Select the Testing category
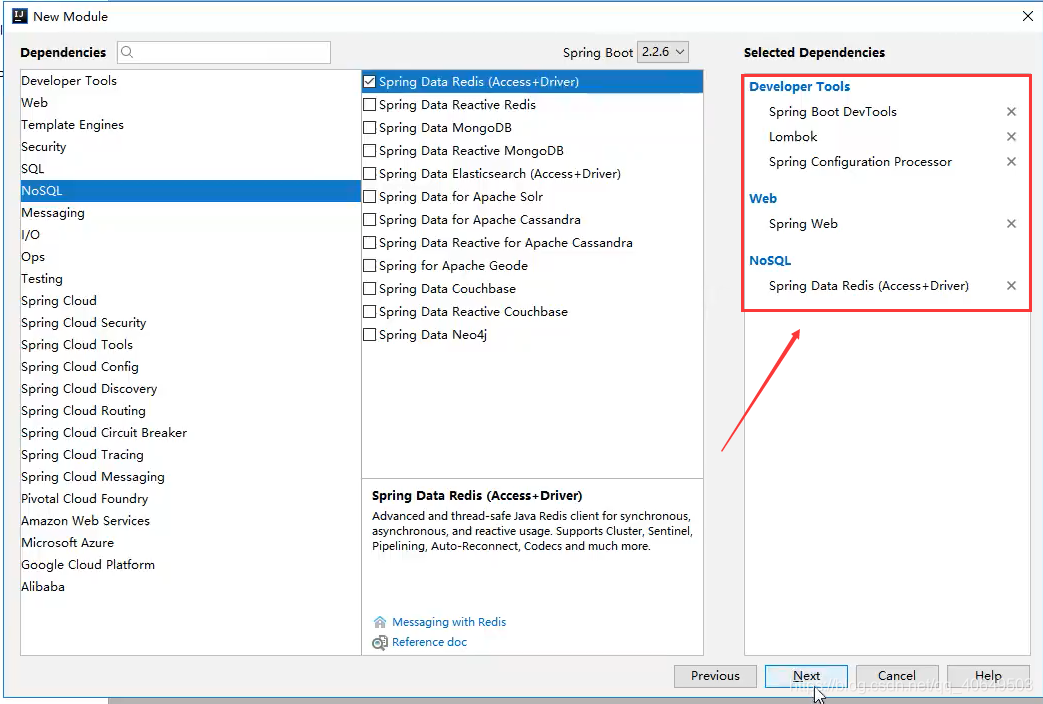 190,278
